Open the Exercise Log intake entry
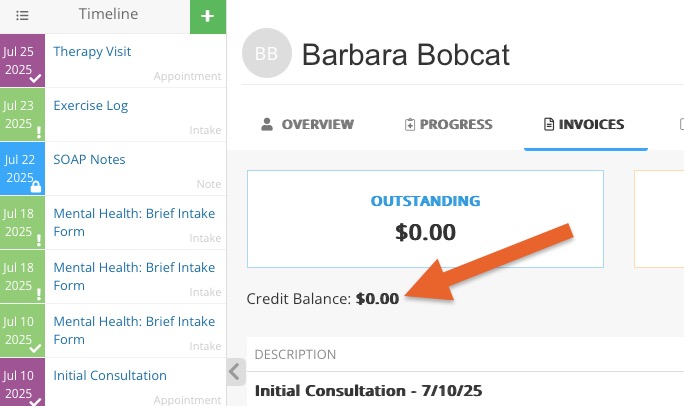Image resolution: width=684 pixels, height=406 pixels. click(x=91, y=106)
